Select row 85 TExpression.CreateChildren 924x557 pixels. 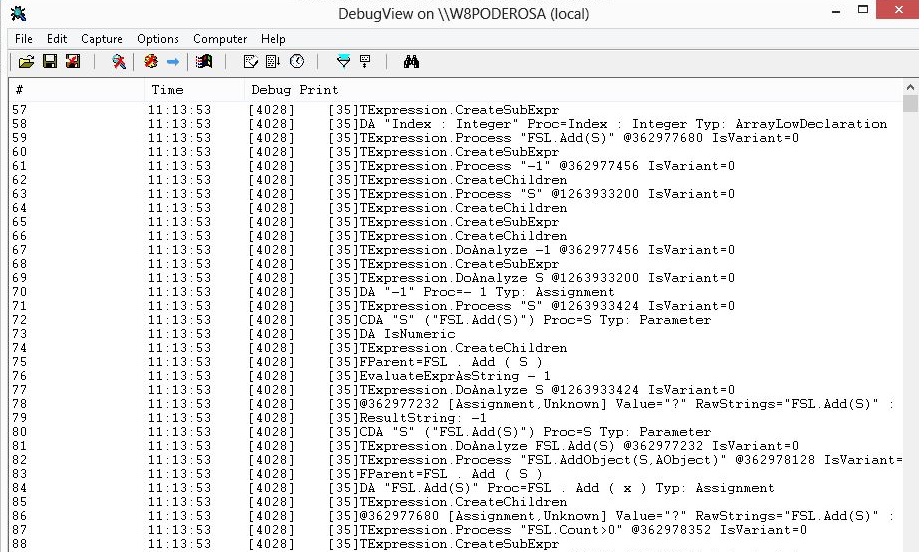pos(456,502)
